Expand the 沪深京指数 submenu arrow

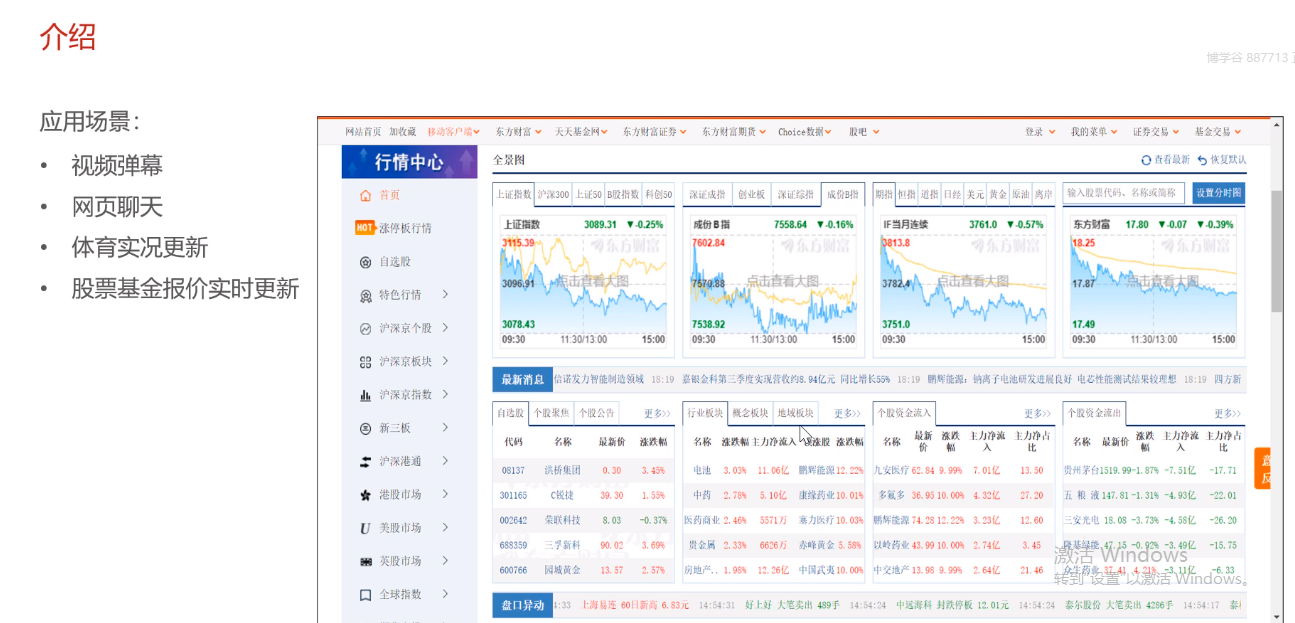coord(445,394)
